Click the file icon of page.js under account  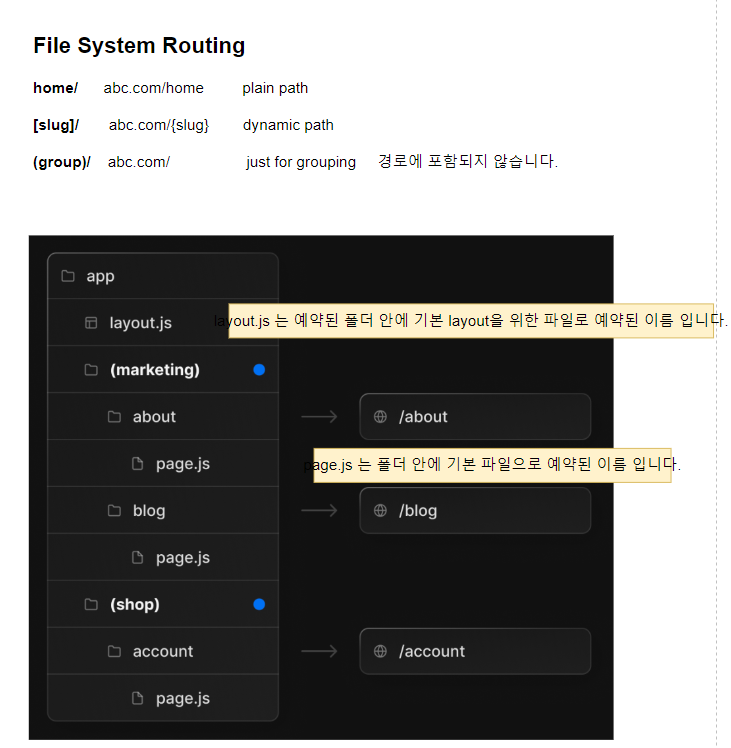tap(137, 698)
